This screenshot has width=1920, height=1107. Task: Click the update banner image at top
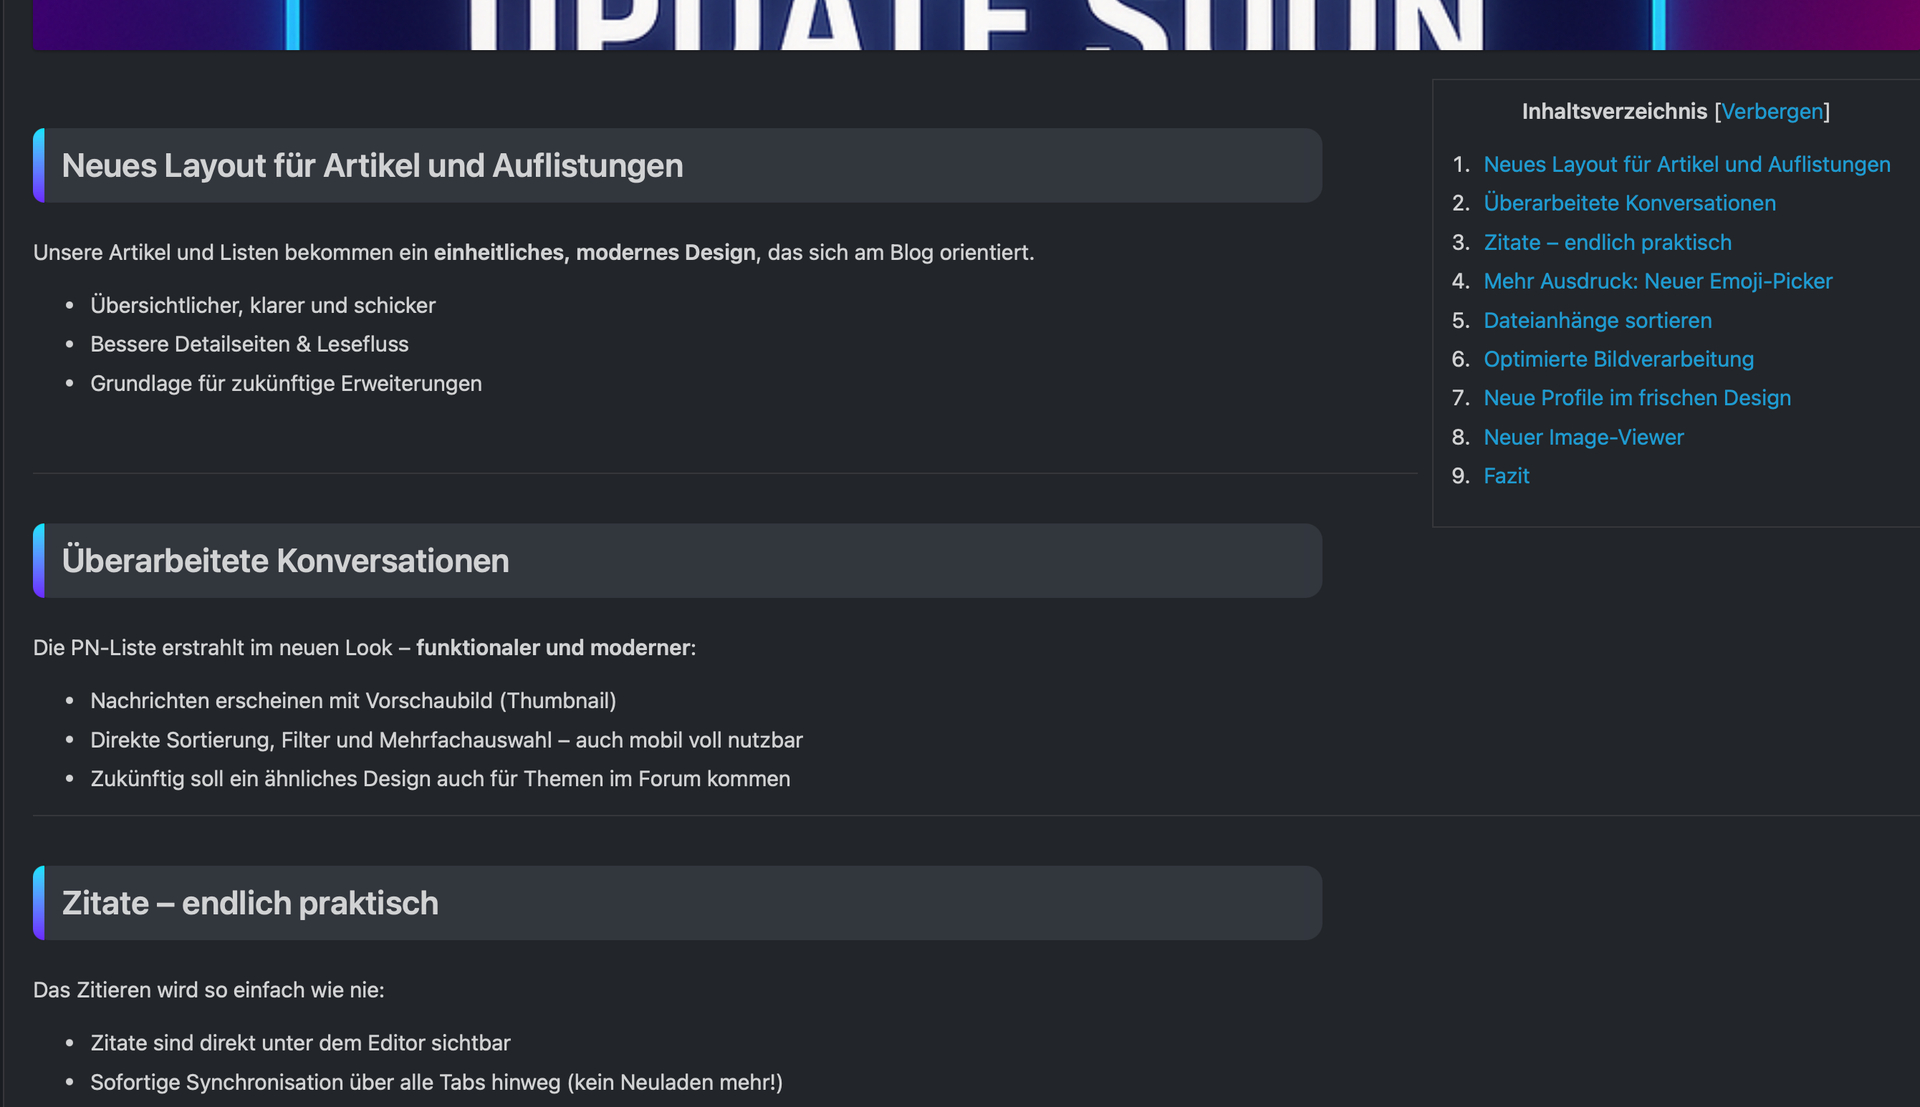click(x=975, y=24)
